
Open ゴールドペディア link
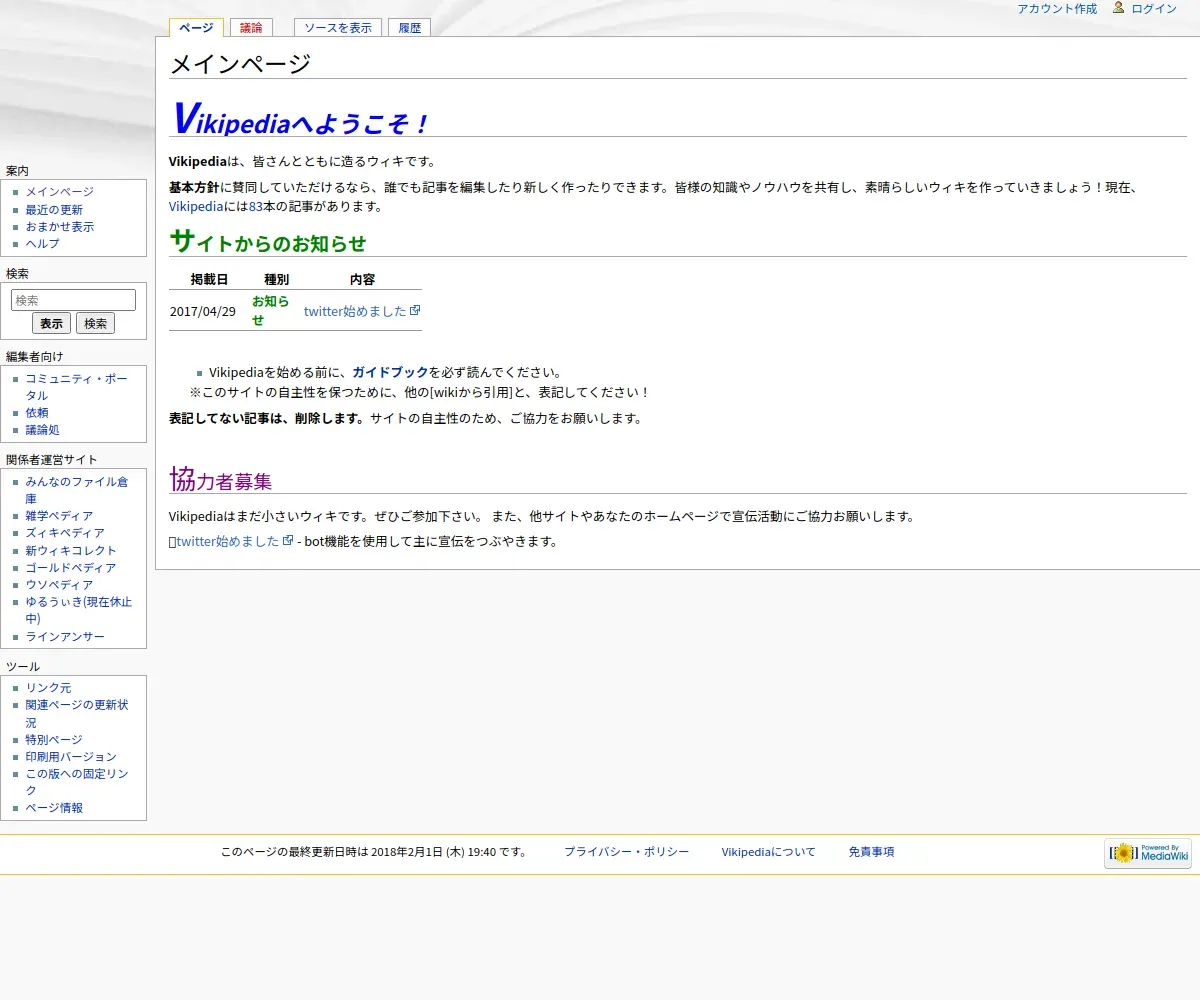71,568
